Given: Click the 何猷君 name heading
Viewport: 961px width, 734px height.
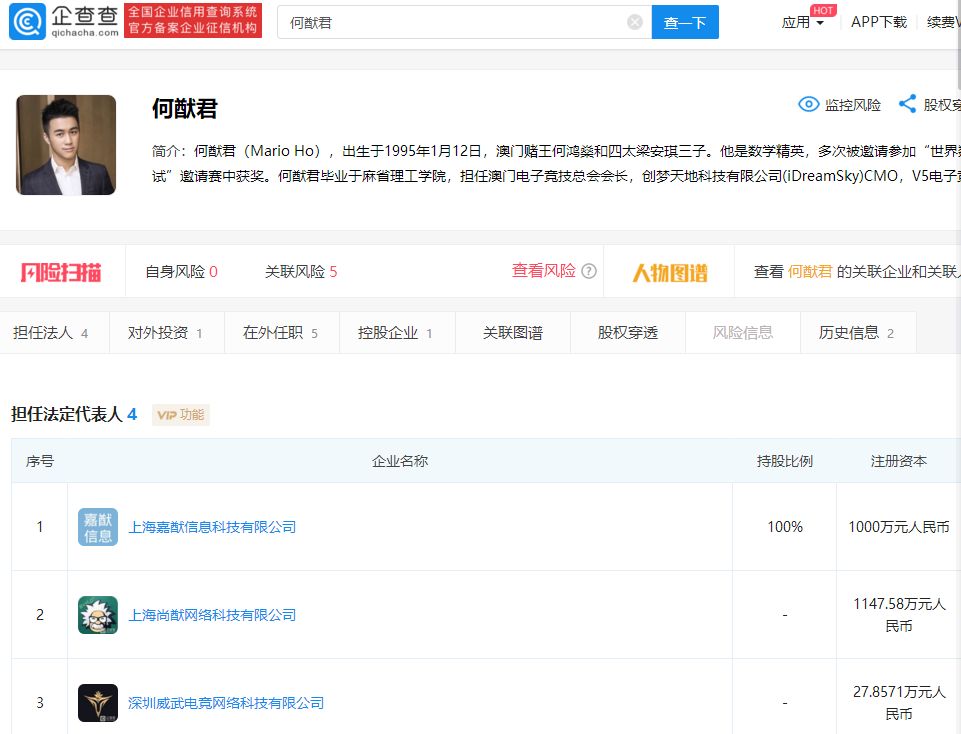Looking at the screenshot, I should tap(185, 109).
